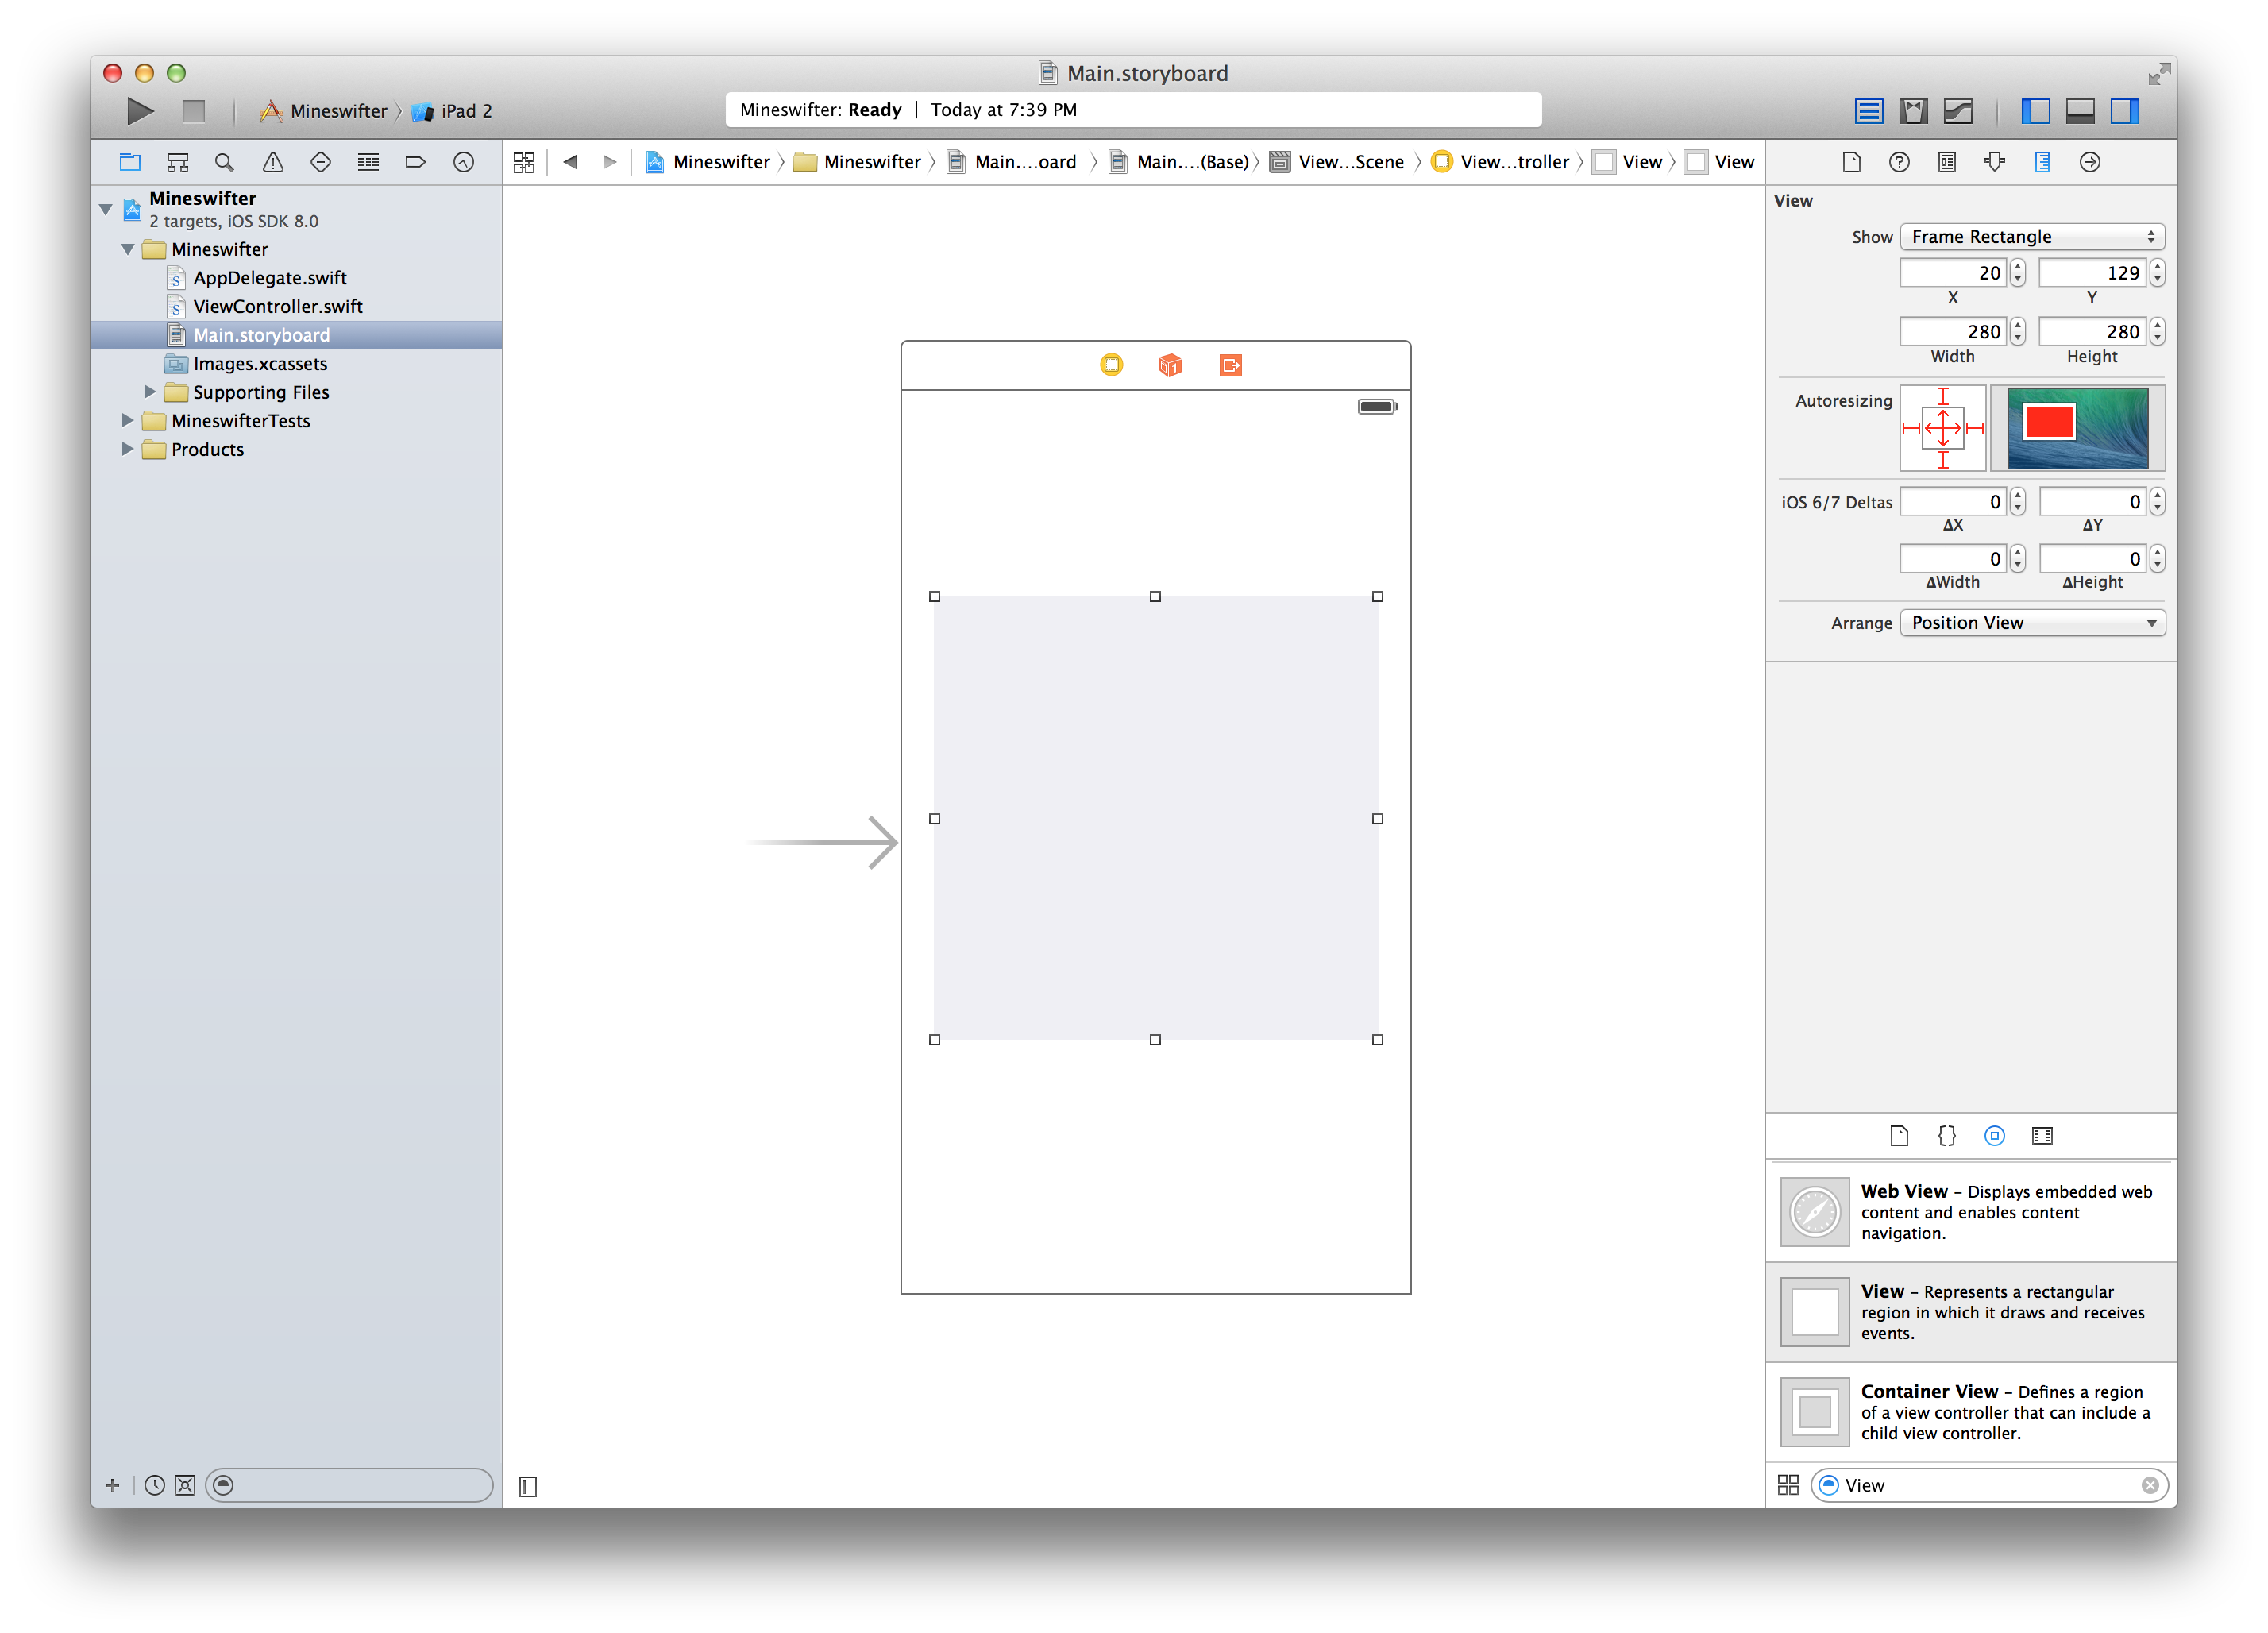Switch to the Standard editor

tap(1868, 111)
